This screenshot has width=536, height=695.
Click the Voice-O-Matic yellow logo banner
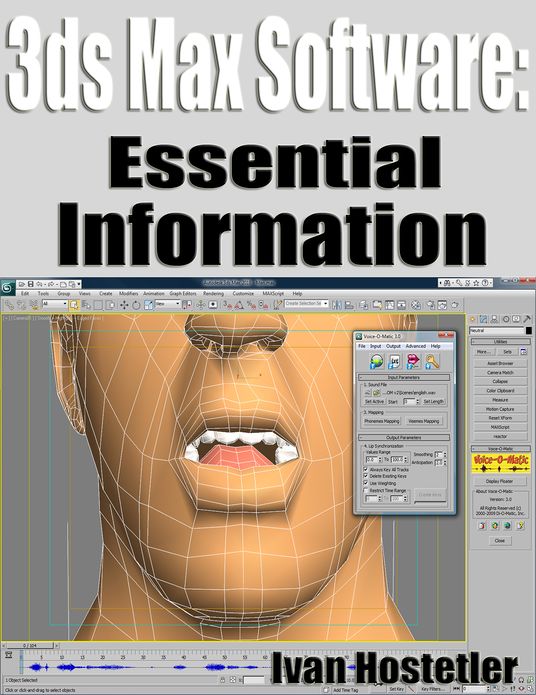[501, 463]
